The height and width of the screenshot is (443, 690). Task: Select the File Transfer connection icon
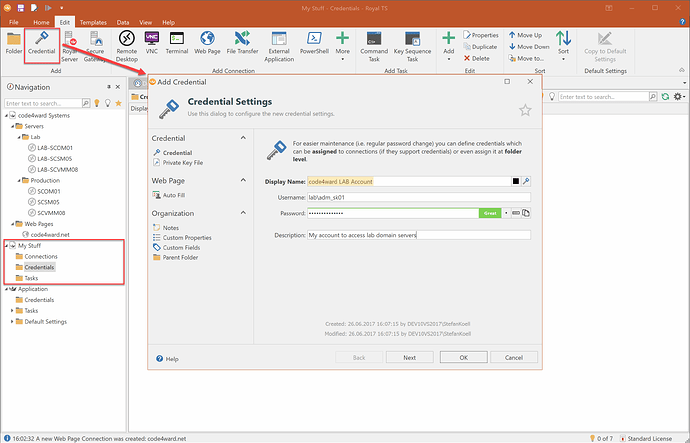[241, 41]
